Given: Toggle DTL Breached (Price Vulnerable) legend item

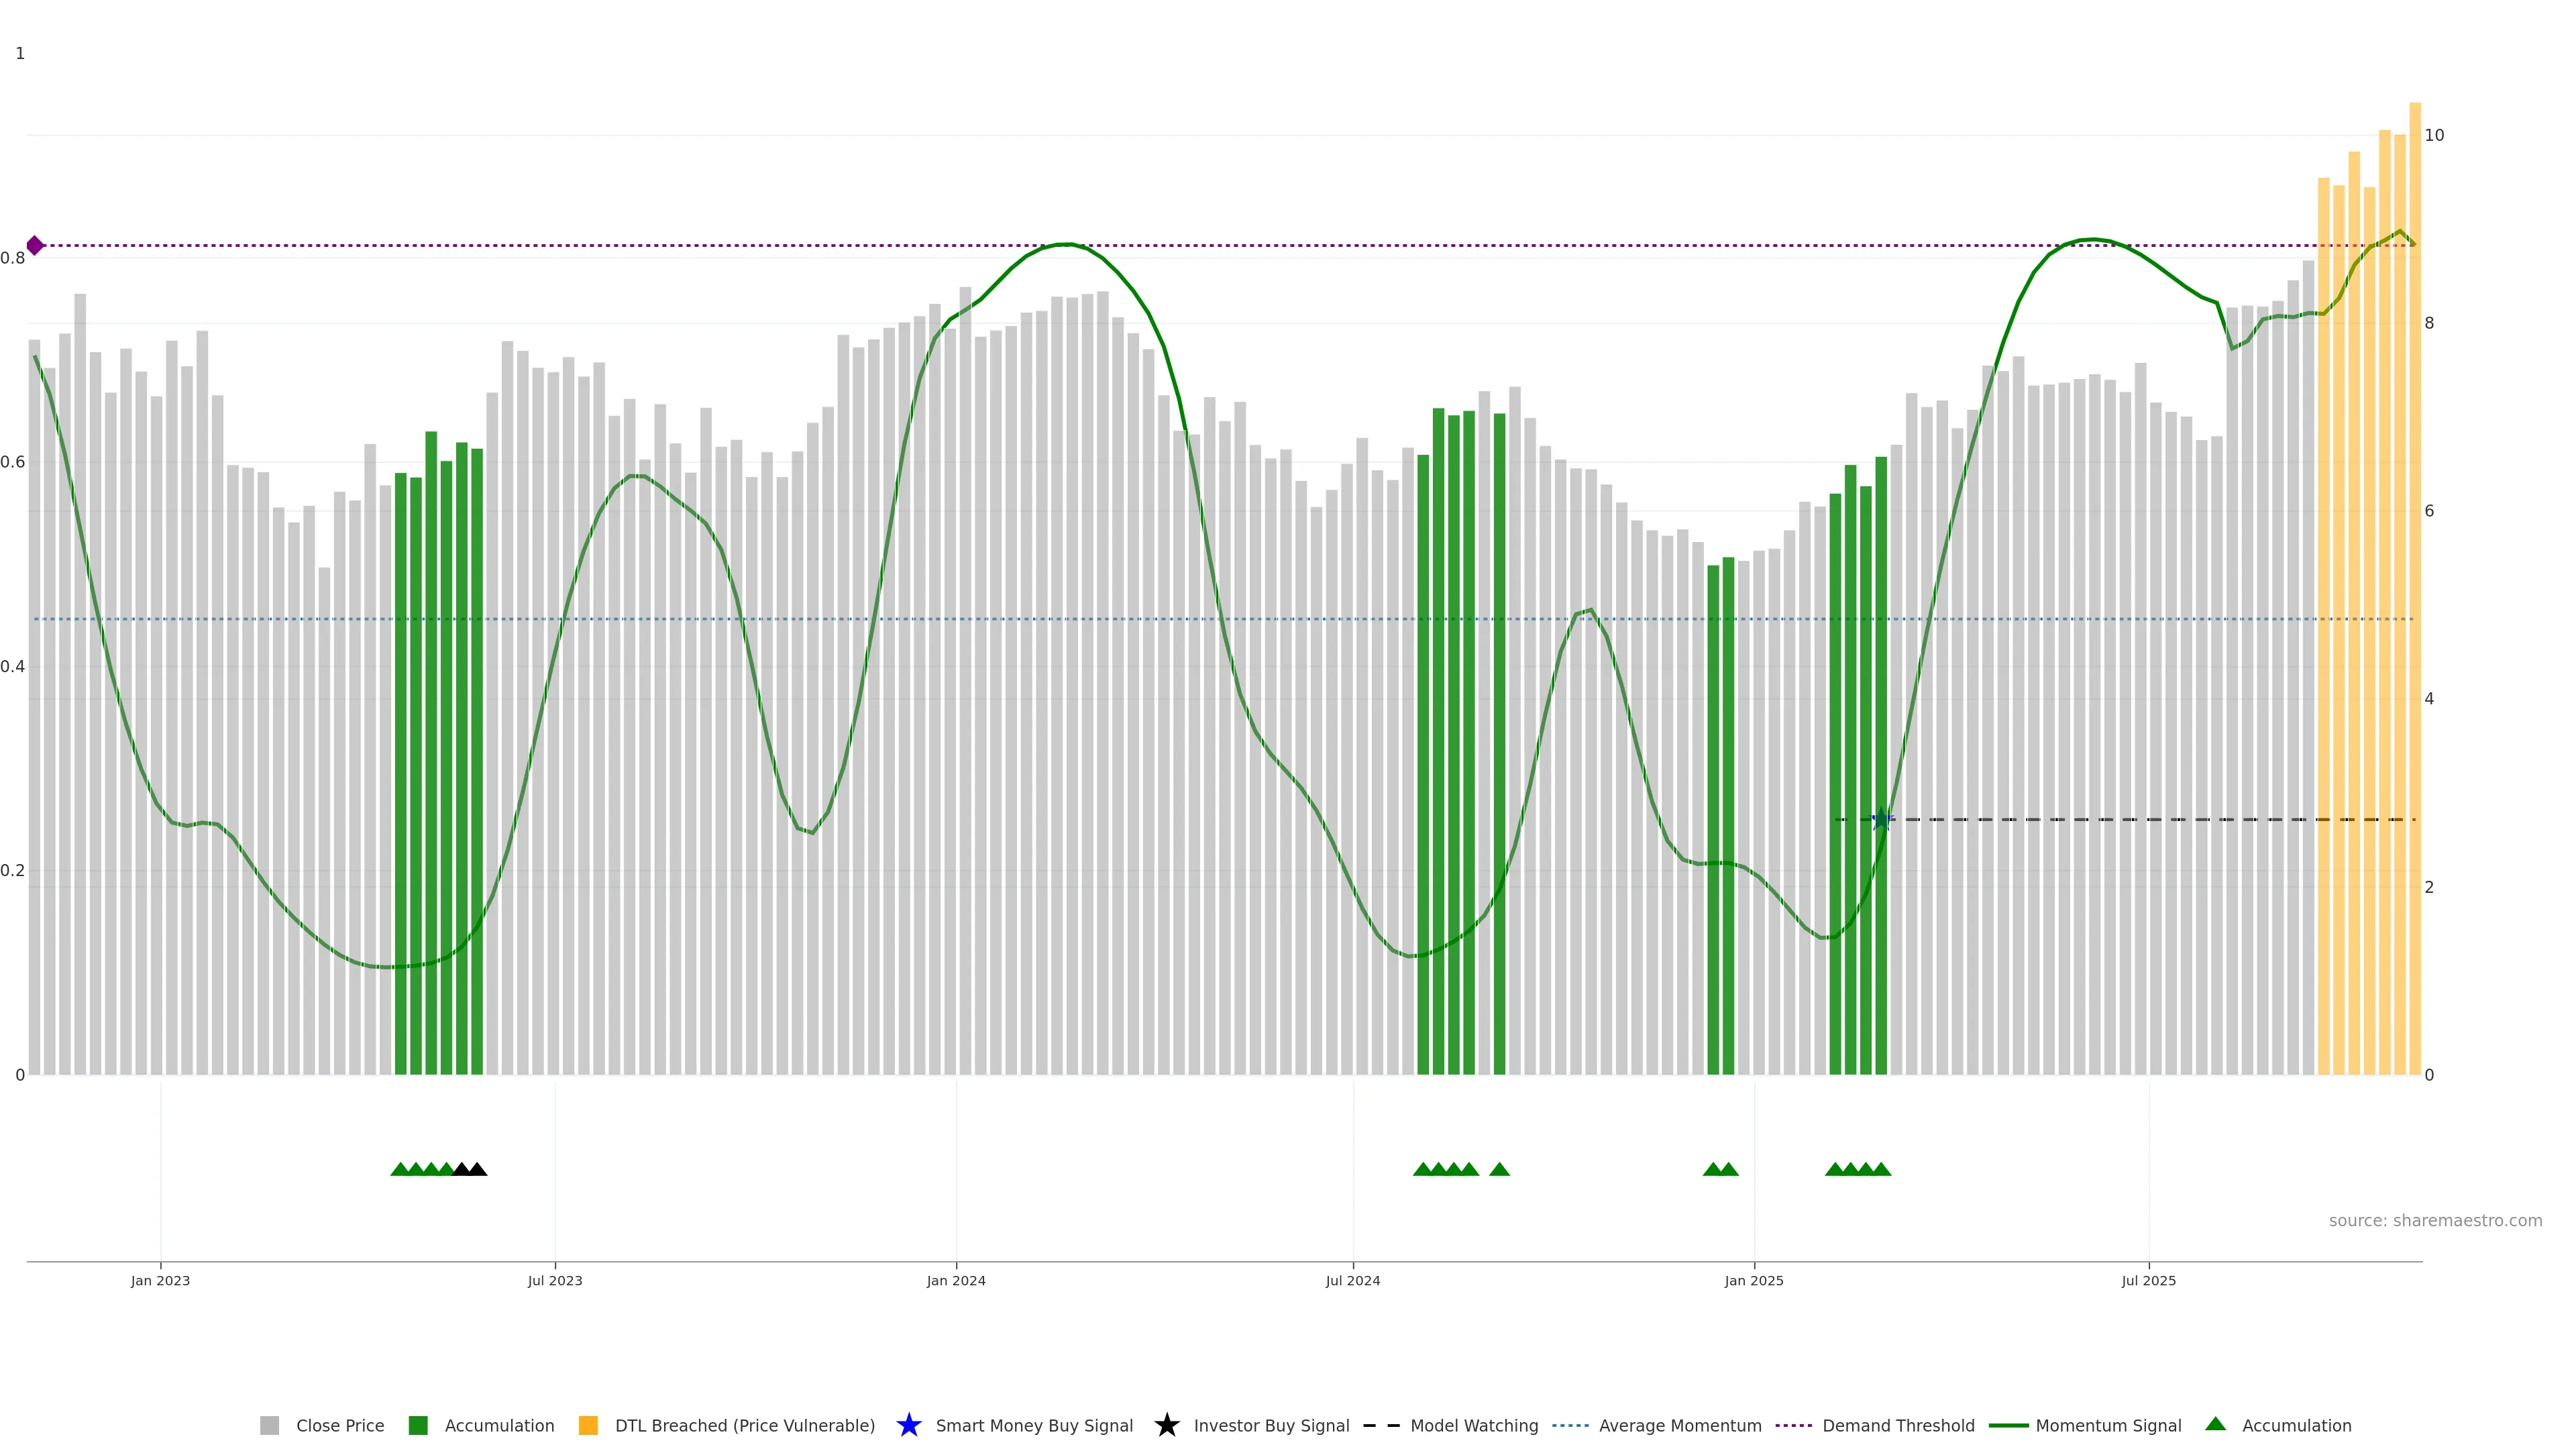Looking at the screenshot, I should [x=744, y=1426].
